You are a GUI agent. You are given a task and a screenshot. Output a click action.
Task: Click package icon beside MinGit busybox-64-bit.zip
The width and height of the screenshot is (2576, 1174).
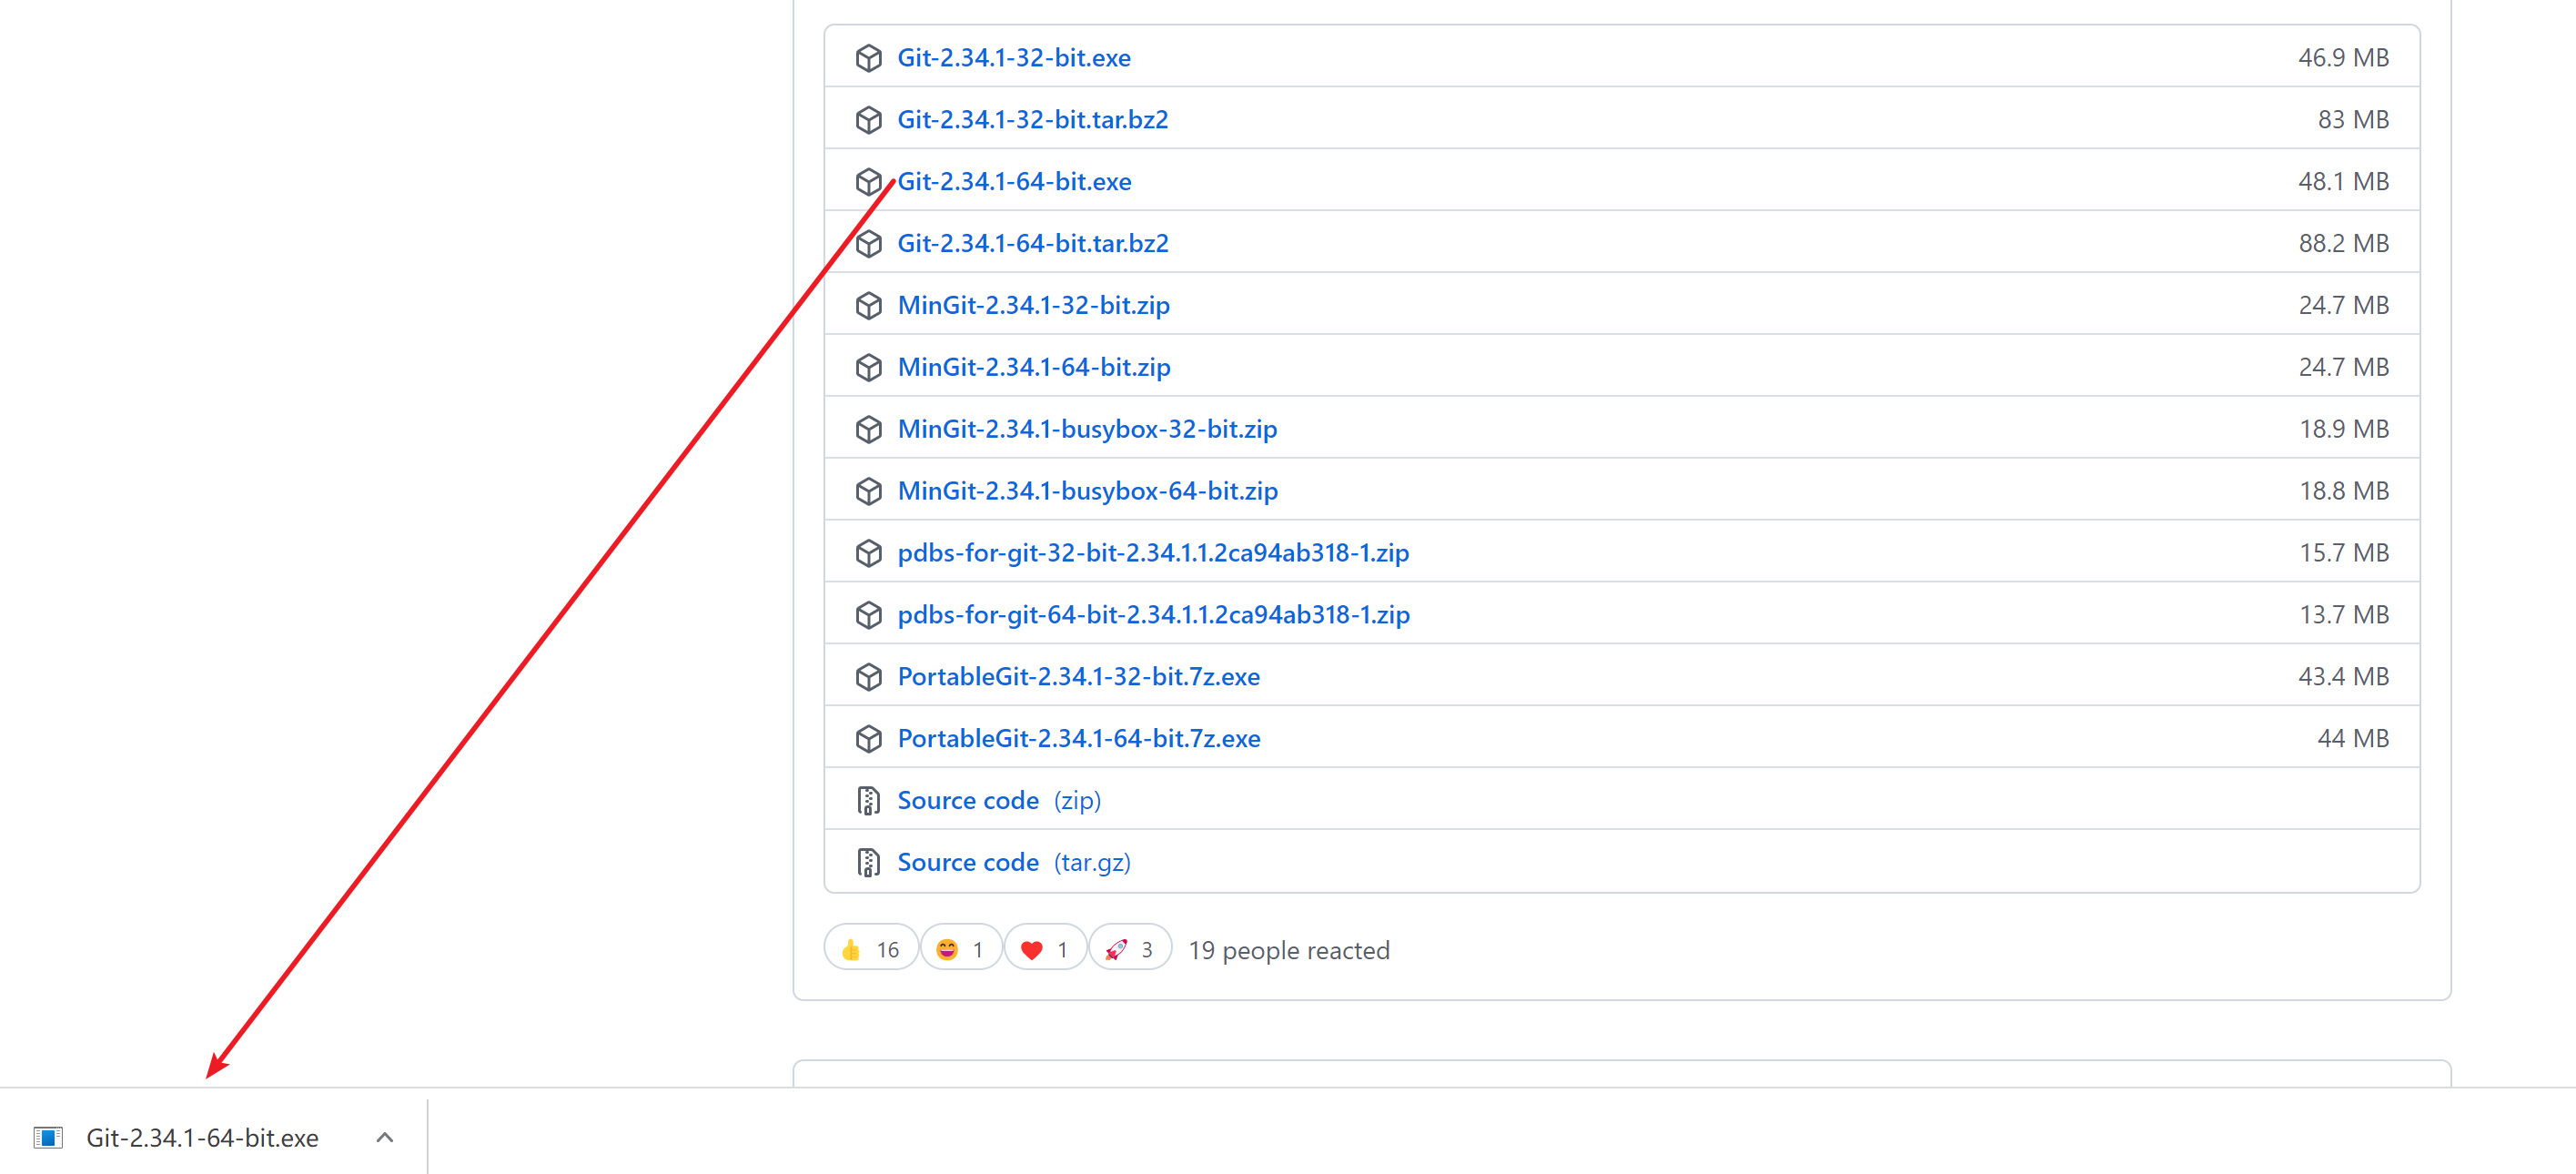[x=868, y=491]
